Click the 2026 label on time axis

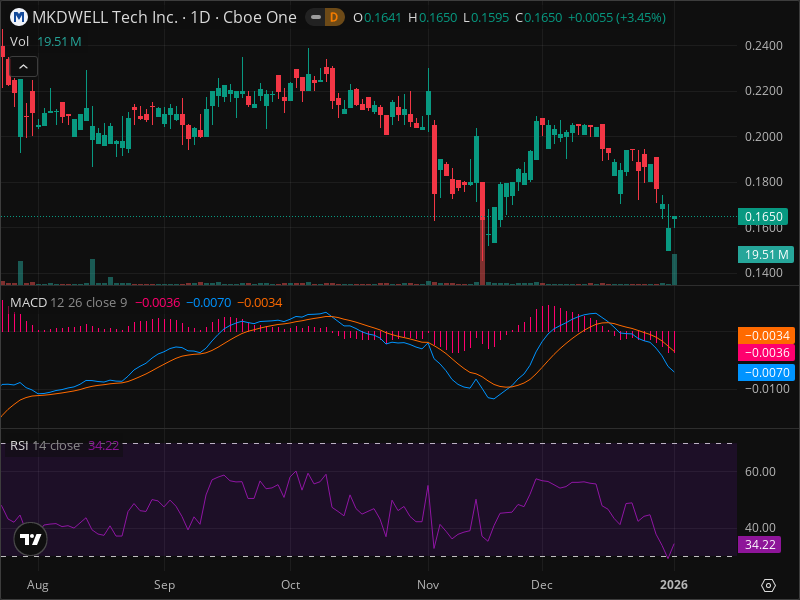click(674, 585)
